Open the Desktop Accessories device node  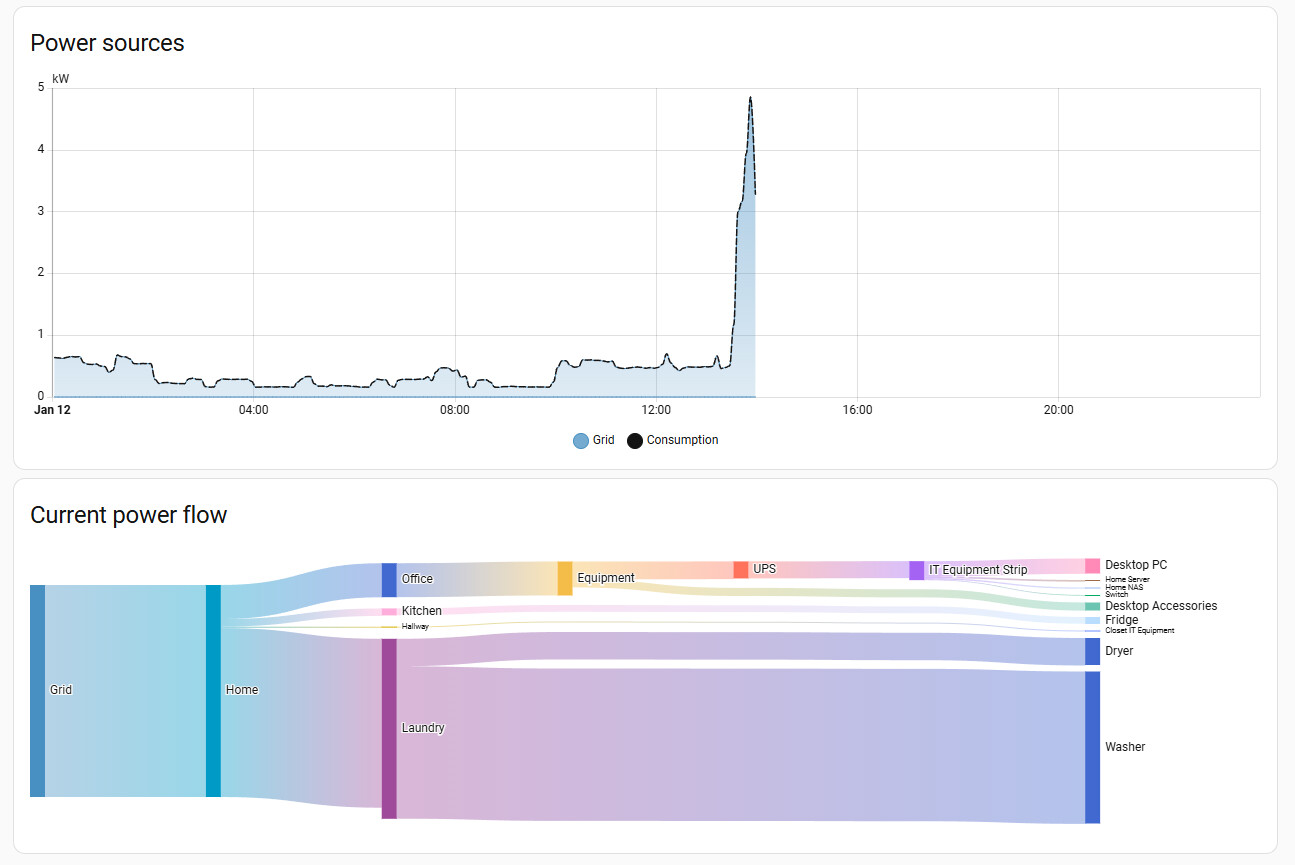[x=1092, y=606]
